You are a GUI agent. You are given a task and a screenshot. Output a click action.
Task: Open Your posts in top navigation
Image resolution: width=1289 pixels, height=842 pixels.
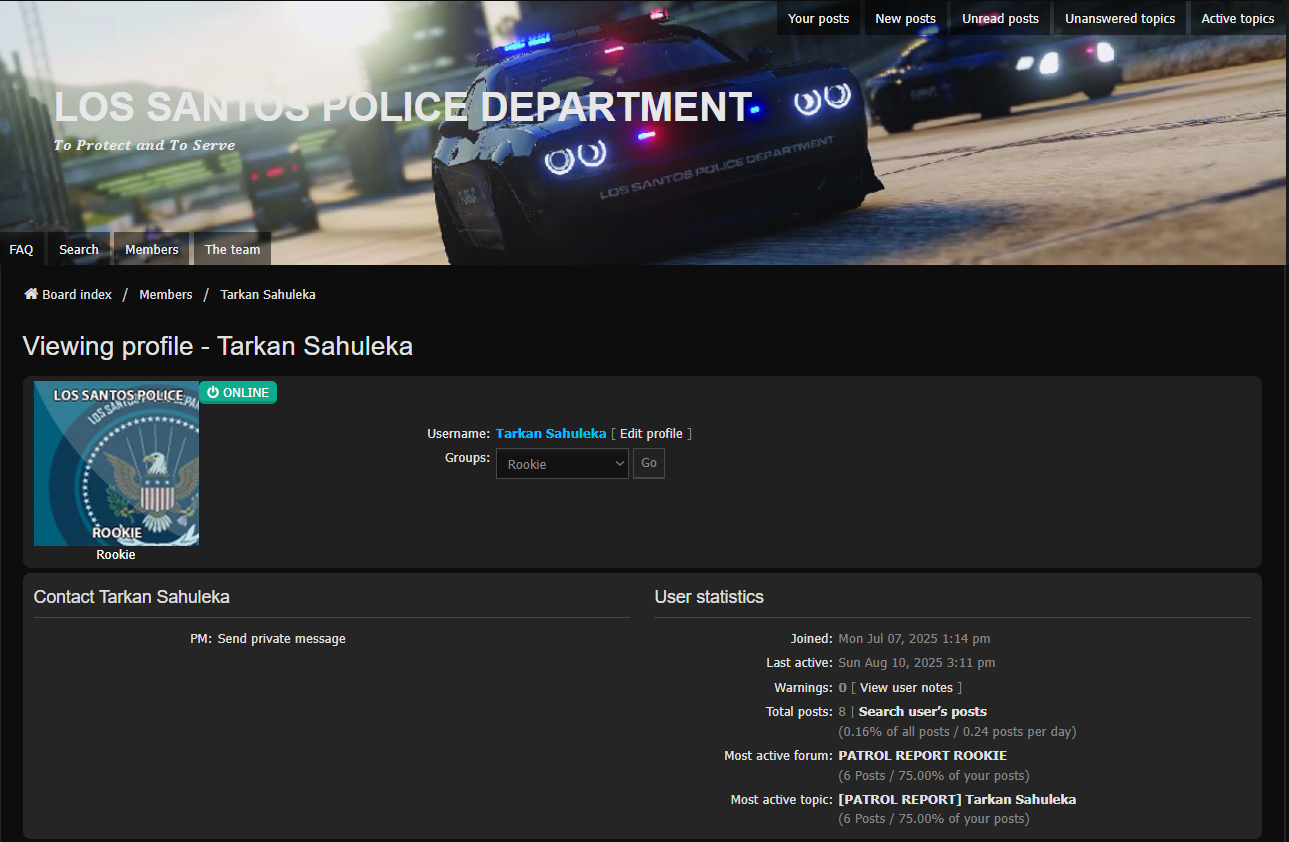pyautogui.click(x=818, y=18)
